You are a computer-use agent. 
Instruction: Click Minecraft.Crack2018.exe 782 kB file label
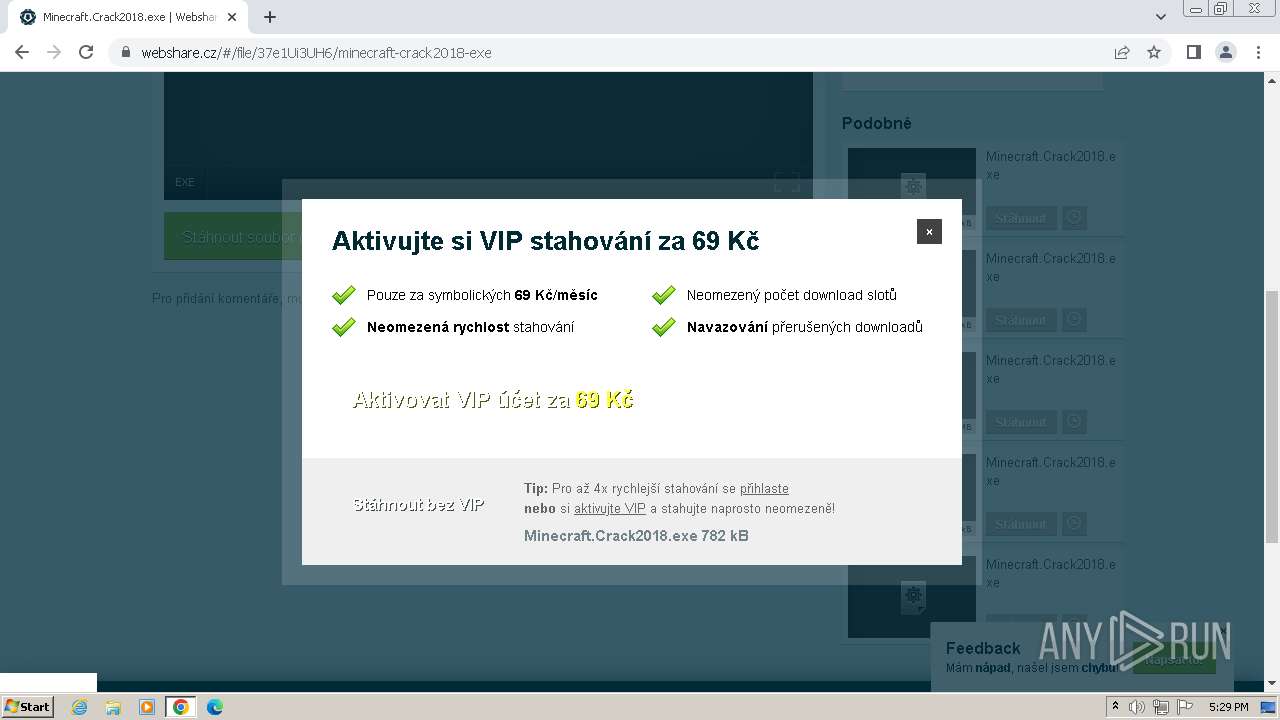[636, 536]
